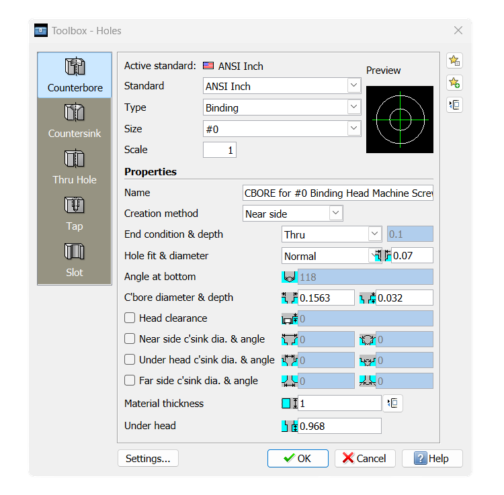Click the top favorites star icon

[454, 61]
